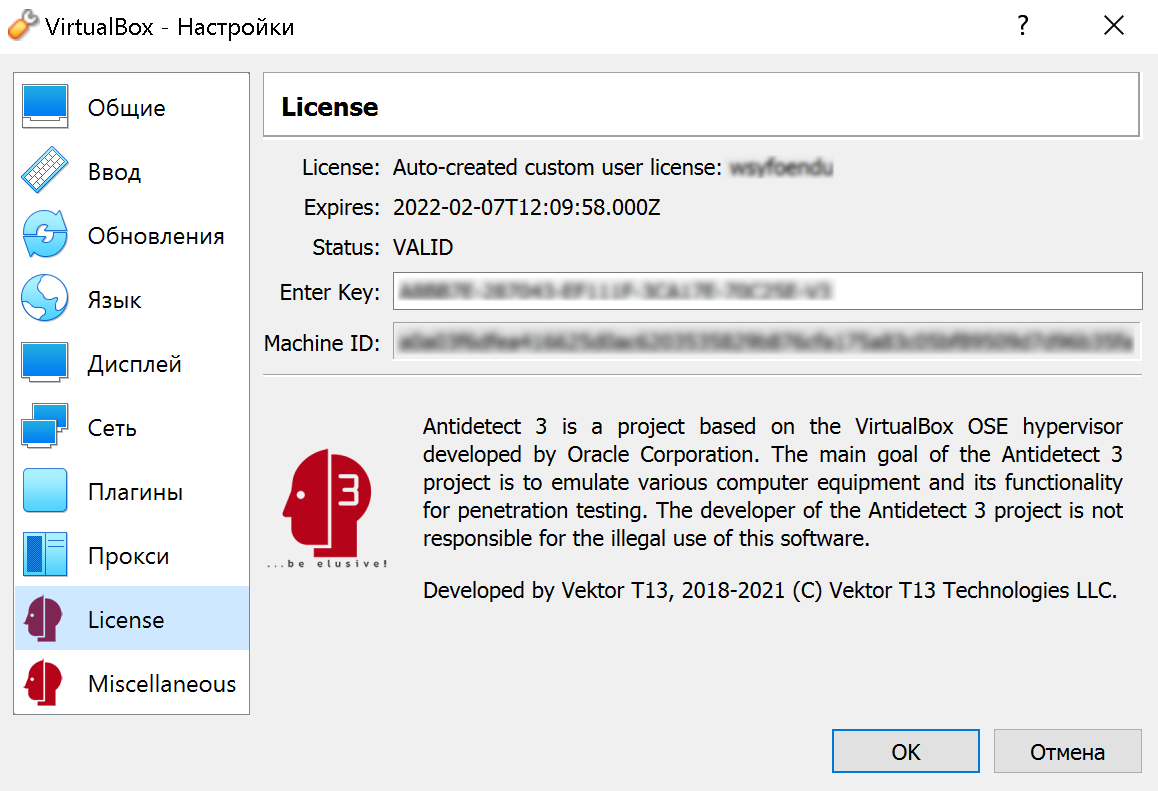Select the License section in sidebar
The height and width of the screenshot is (791, 1158).
tap(132, 619)
